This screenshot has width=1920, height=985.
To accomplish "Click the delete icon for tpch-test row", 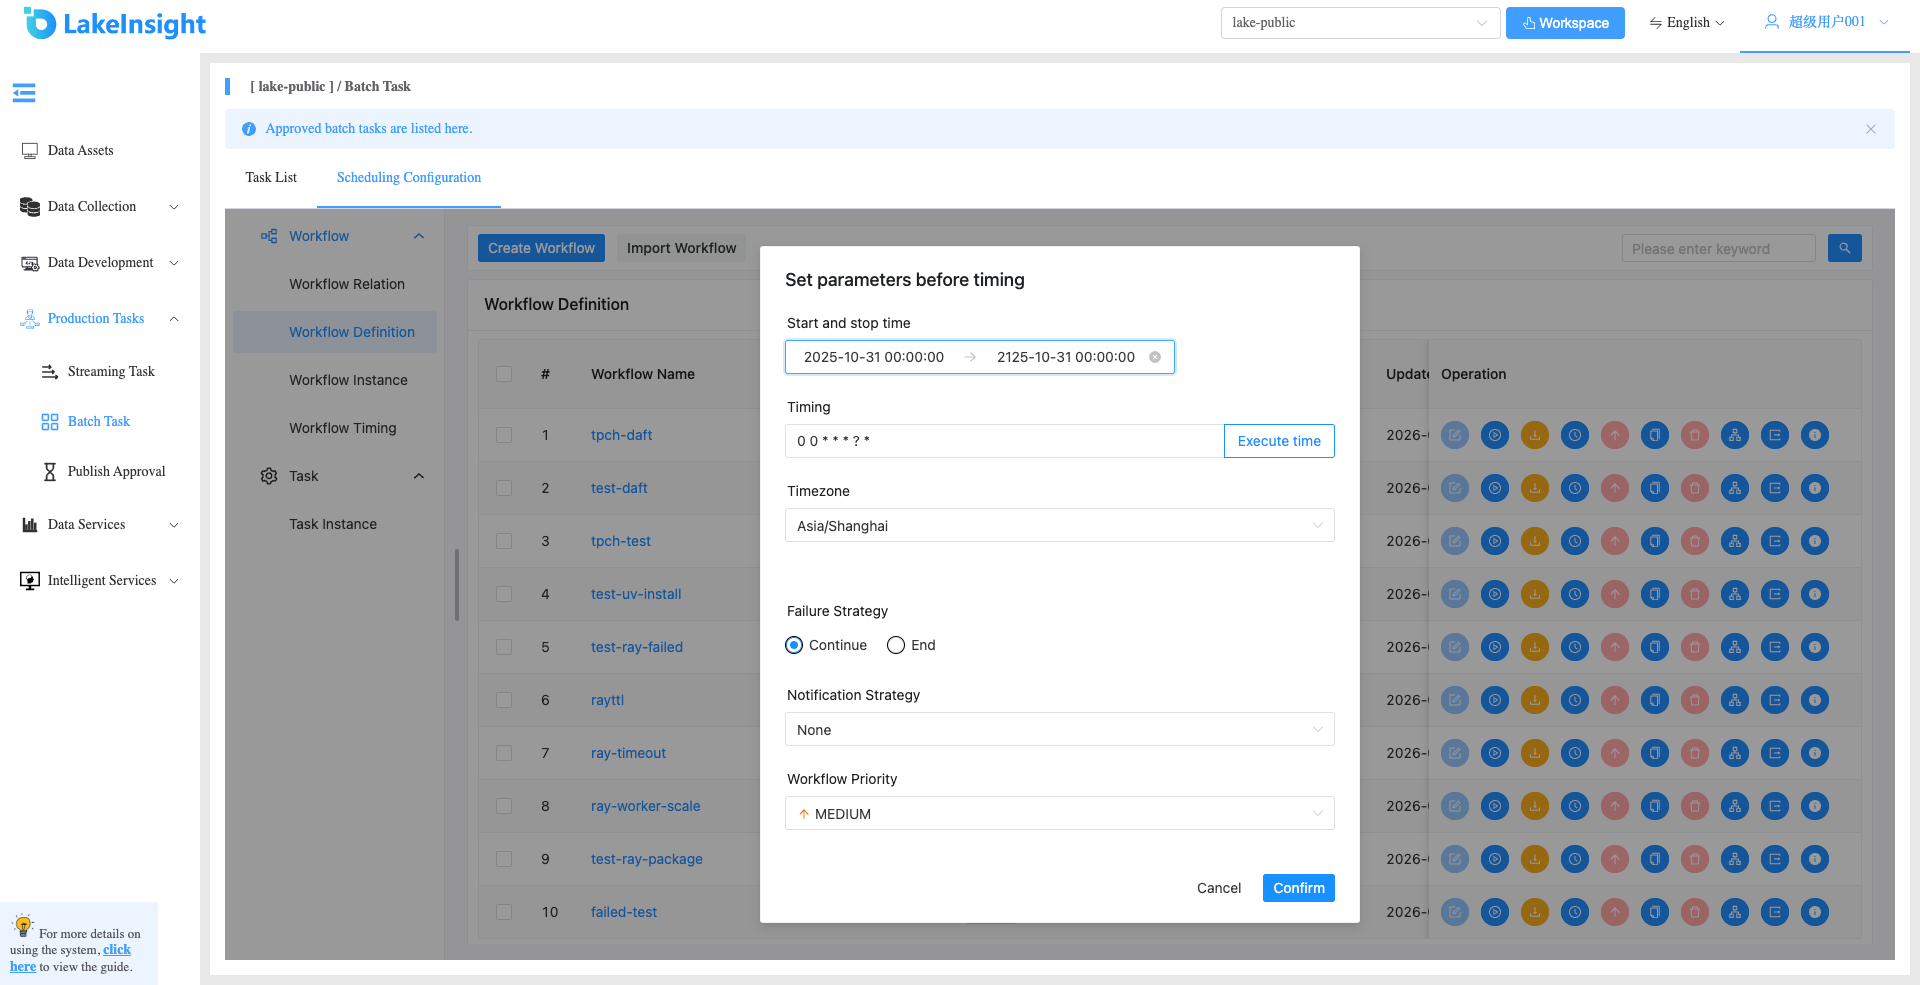I will 1695,541.
